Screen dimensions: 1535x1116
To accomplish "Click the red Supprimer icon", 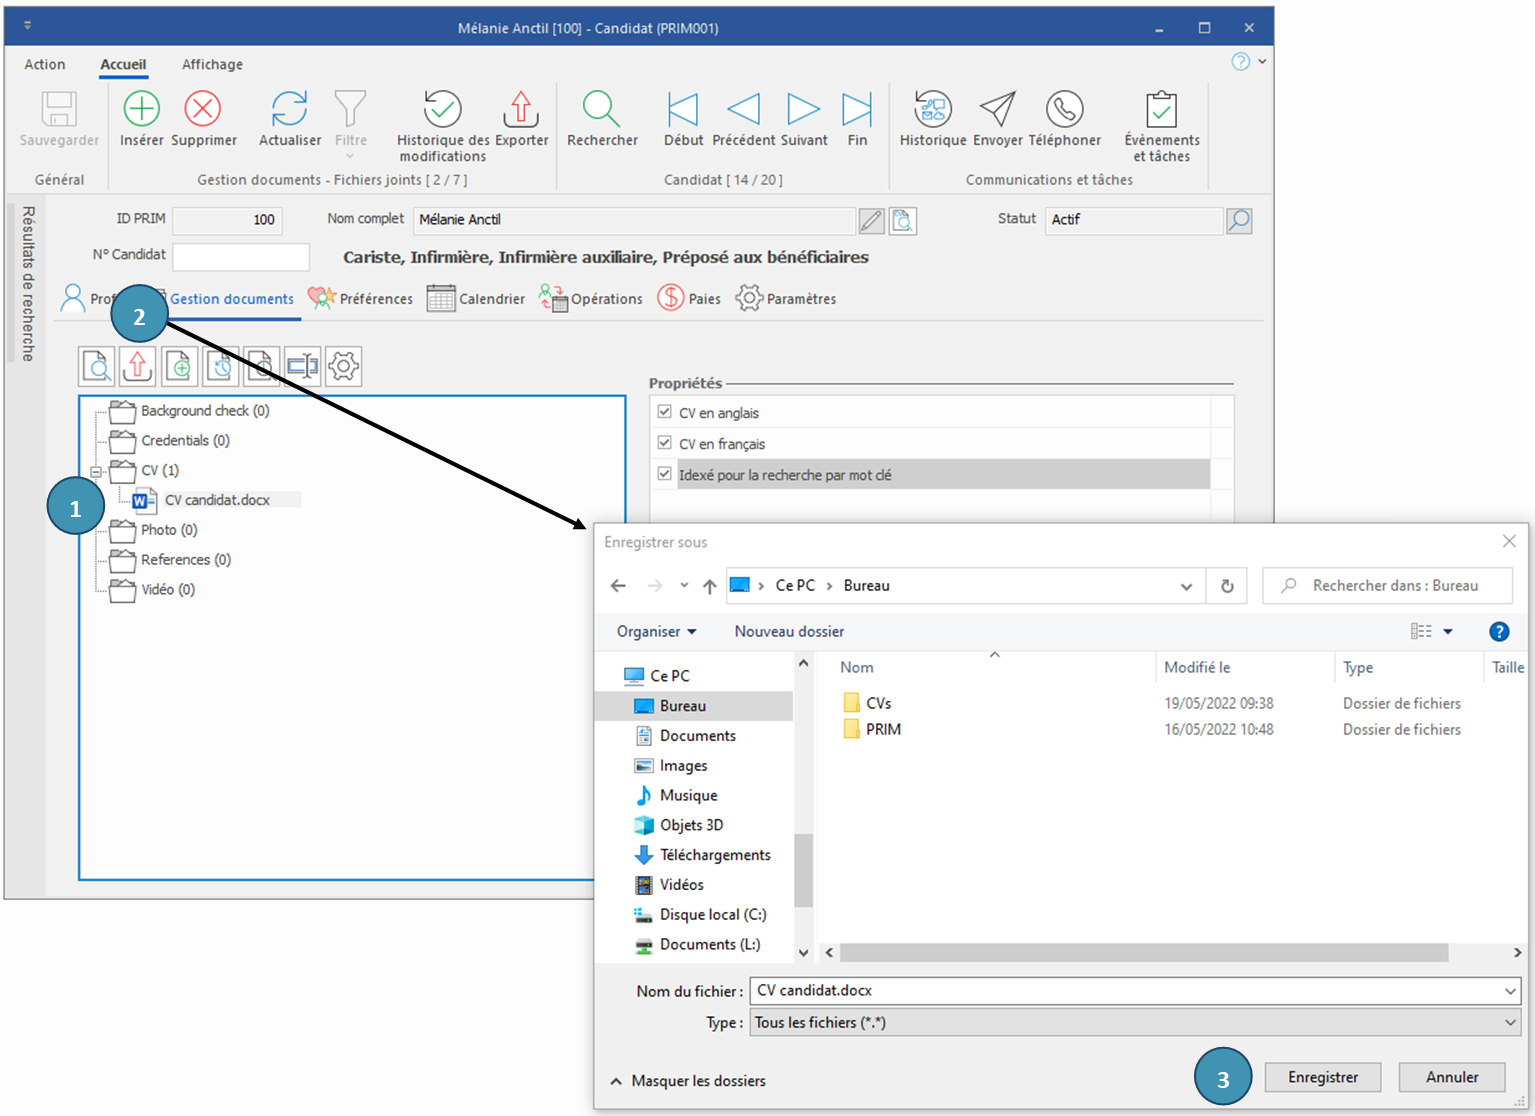I will point(203,109).
